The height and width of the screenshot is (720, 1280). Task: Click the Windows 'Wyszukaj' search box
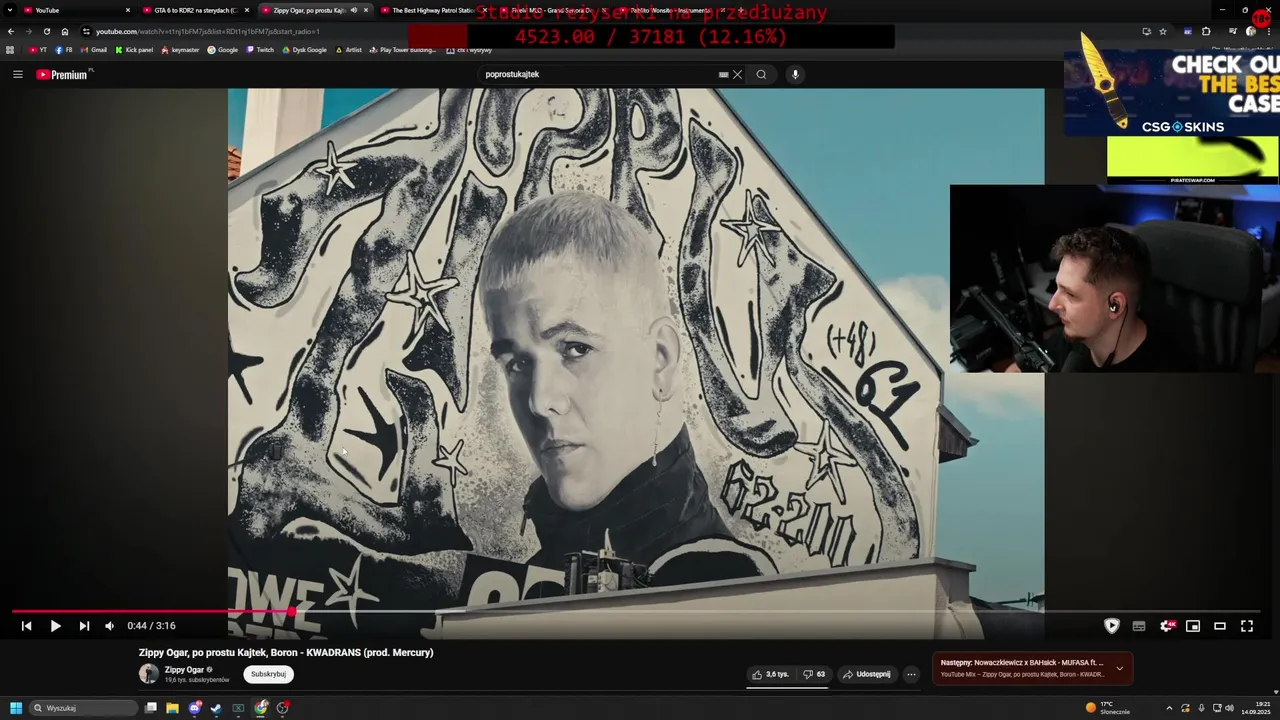84,708
